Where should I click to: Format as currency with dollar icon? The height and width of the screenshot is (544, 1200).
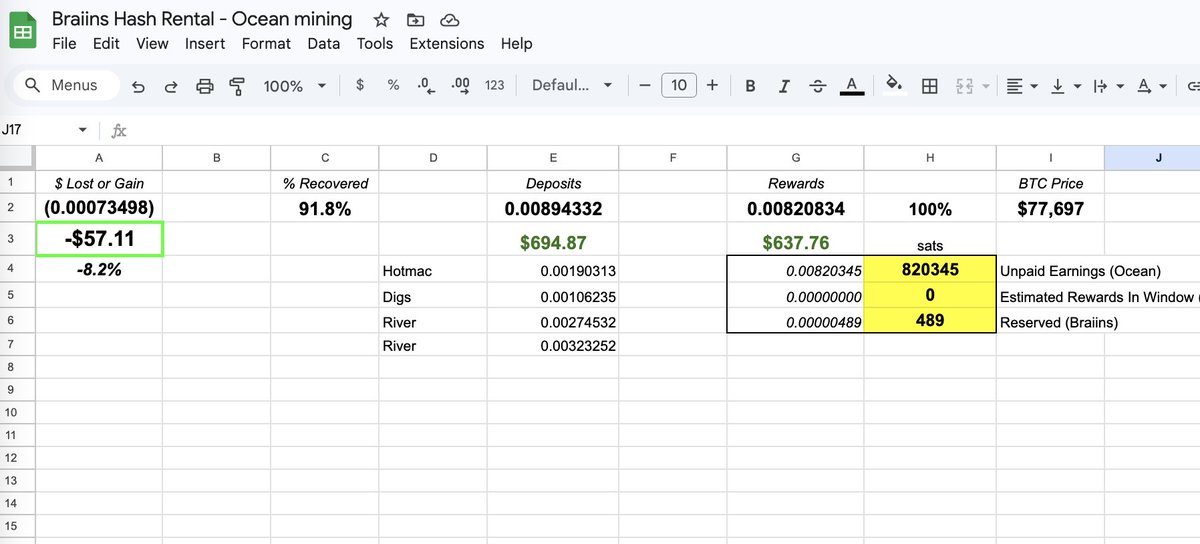pos(360,85)
